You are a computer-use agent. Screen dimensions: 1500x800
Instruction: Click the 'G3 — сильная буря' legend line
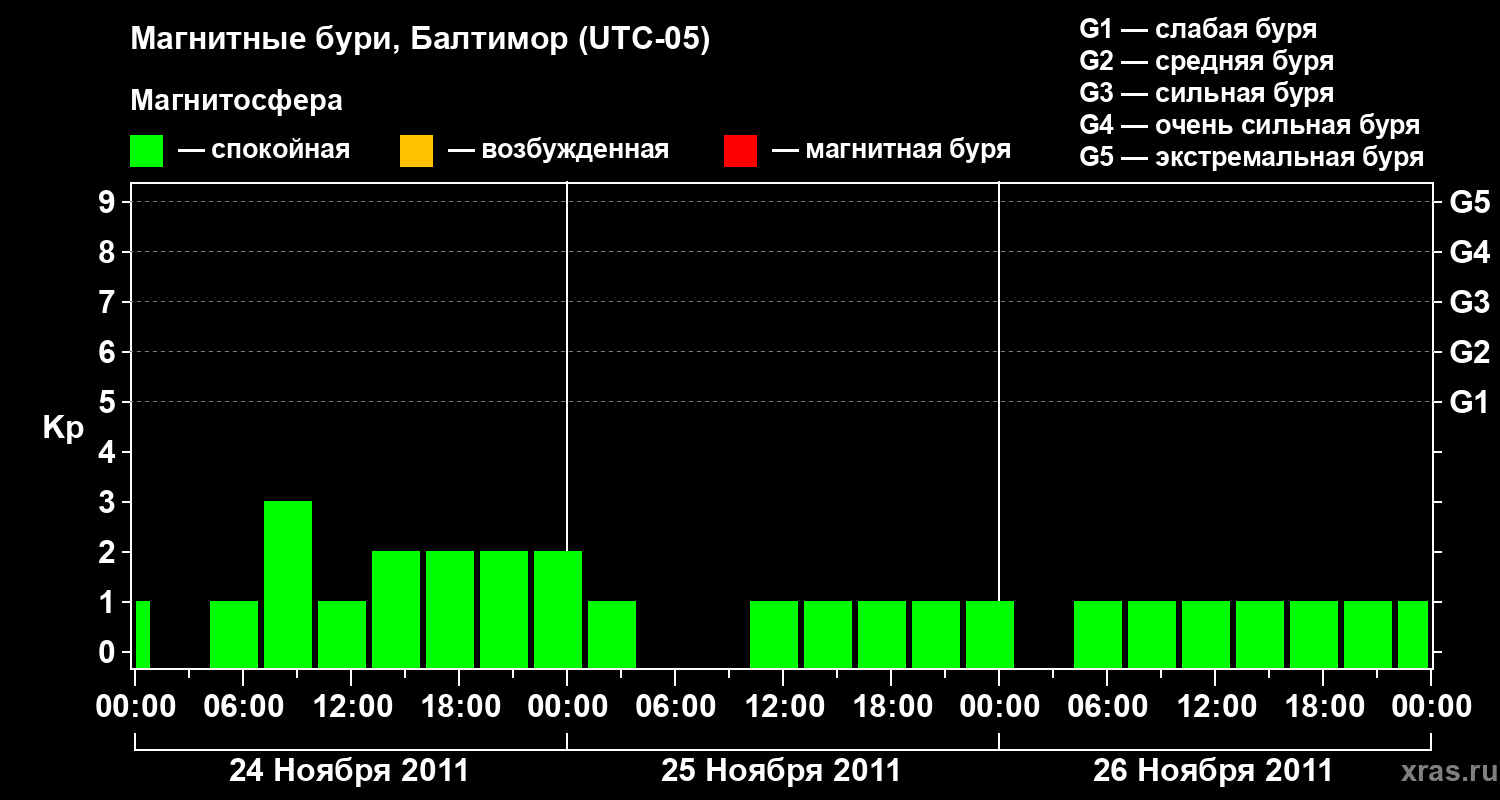(1206, 92)
